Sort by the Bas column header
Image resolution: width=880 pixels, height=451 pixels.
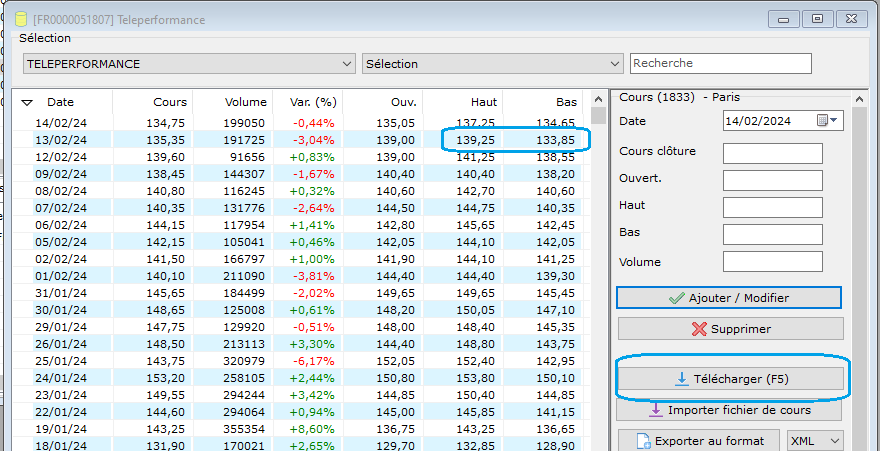tap(567, 102)
